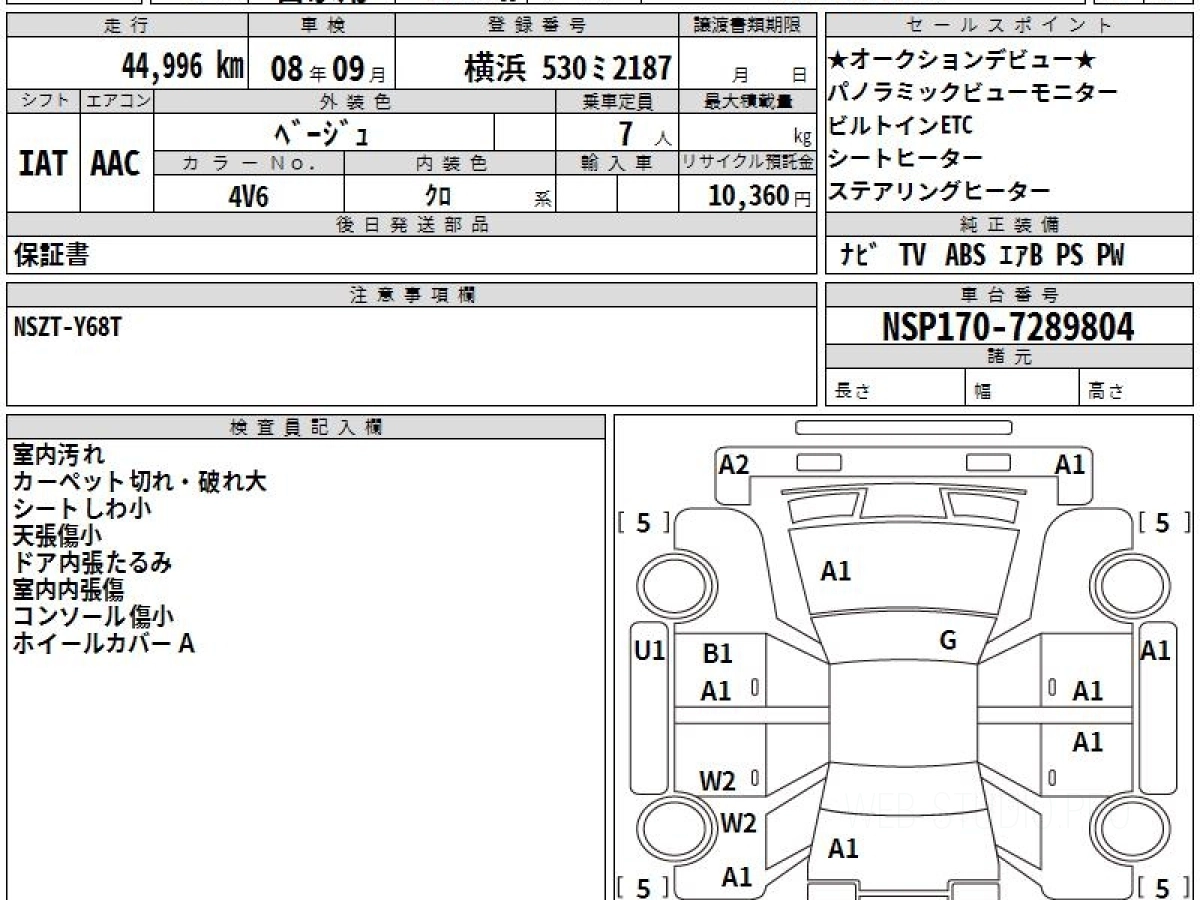Select the chassis number NSP170-7289804
This screenshot has height=900, width=1200.
click(1008, 326)
